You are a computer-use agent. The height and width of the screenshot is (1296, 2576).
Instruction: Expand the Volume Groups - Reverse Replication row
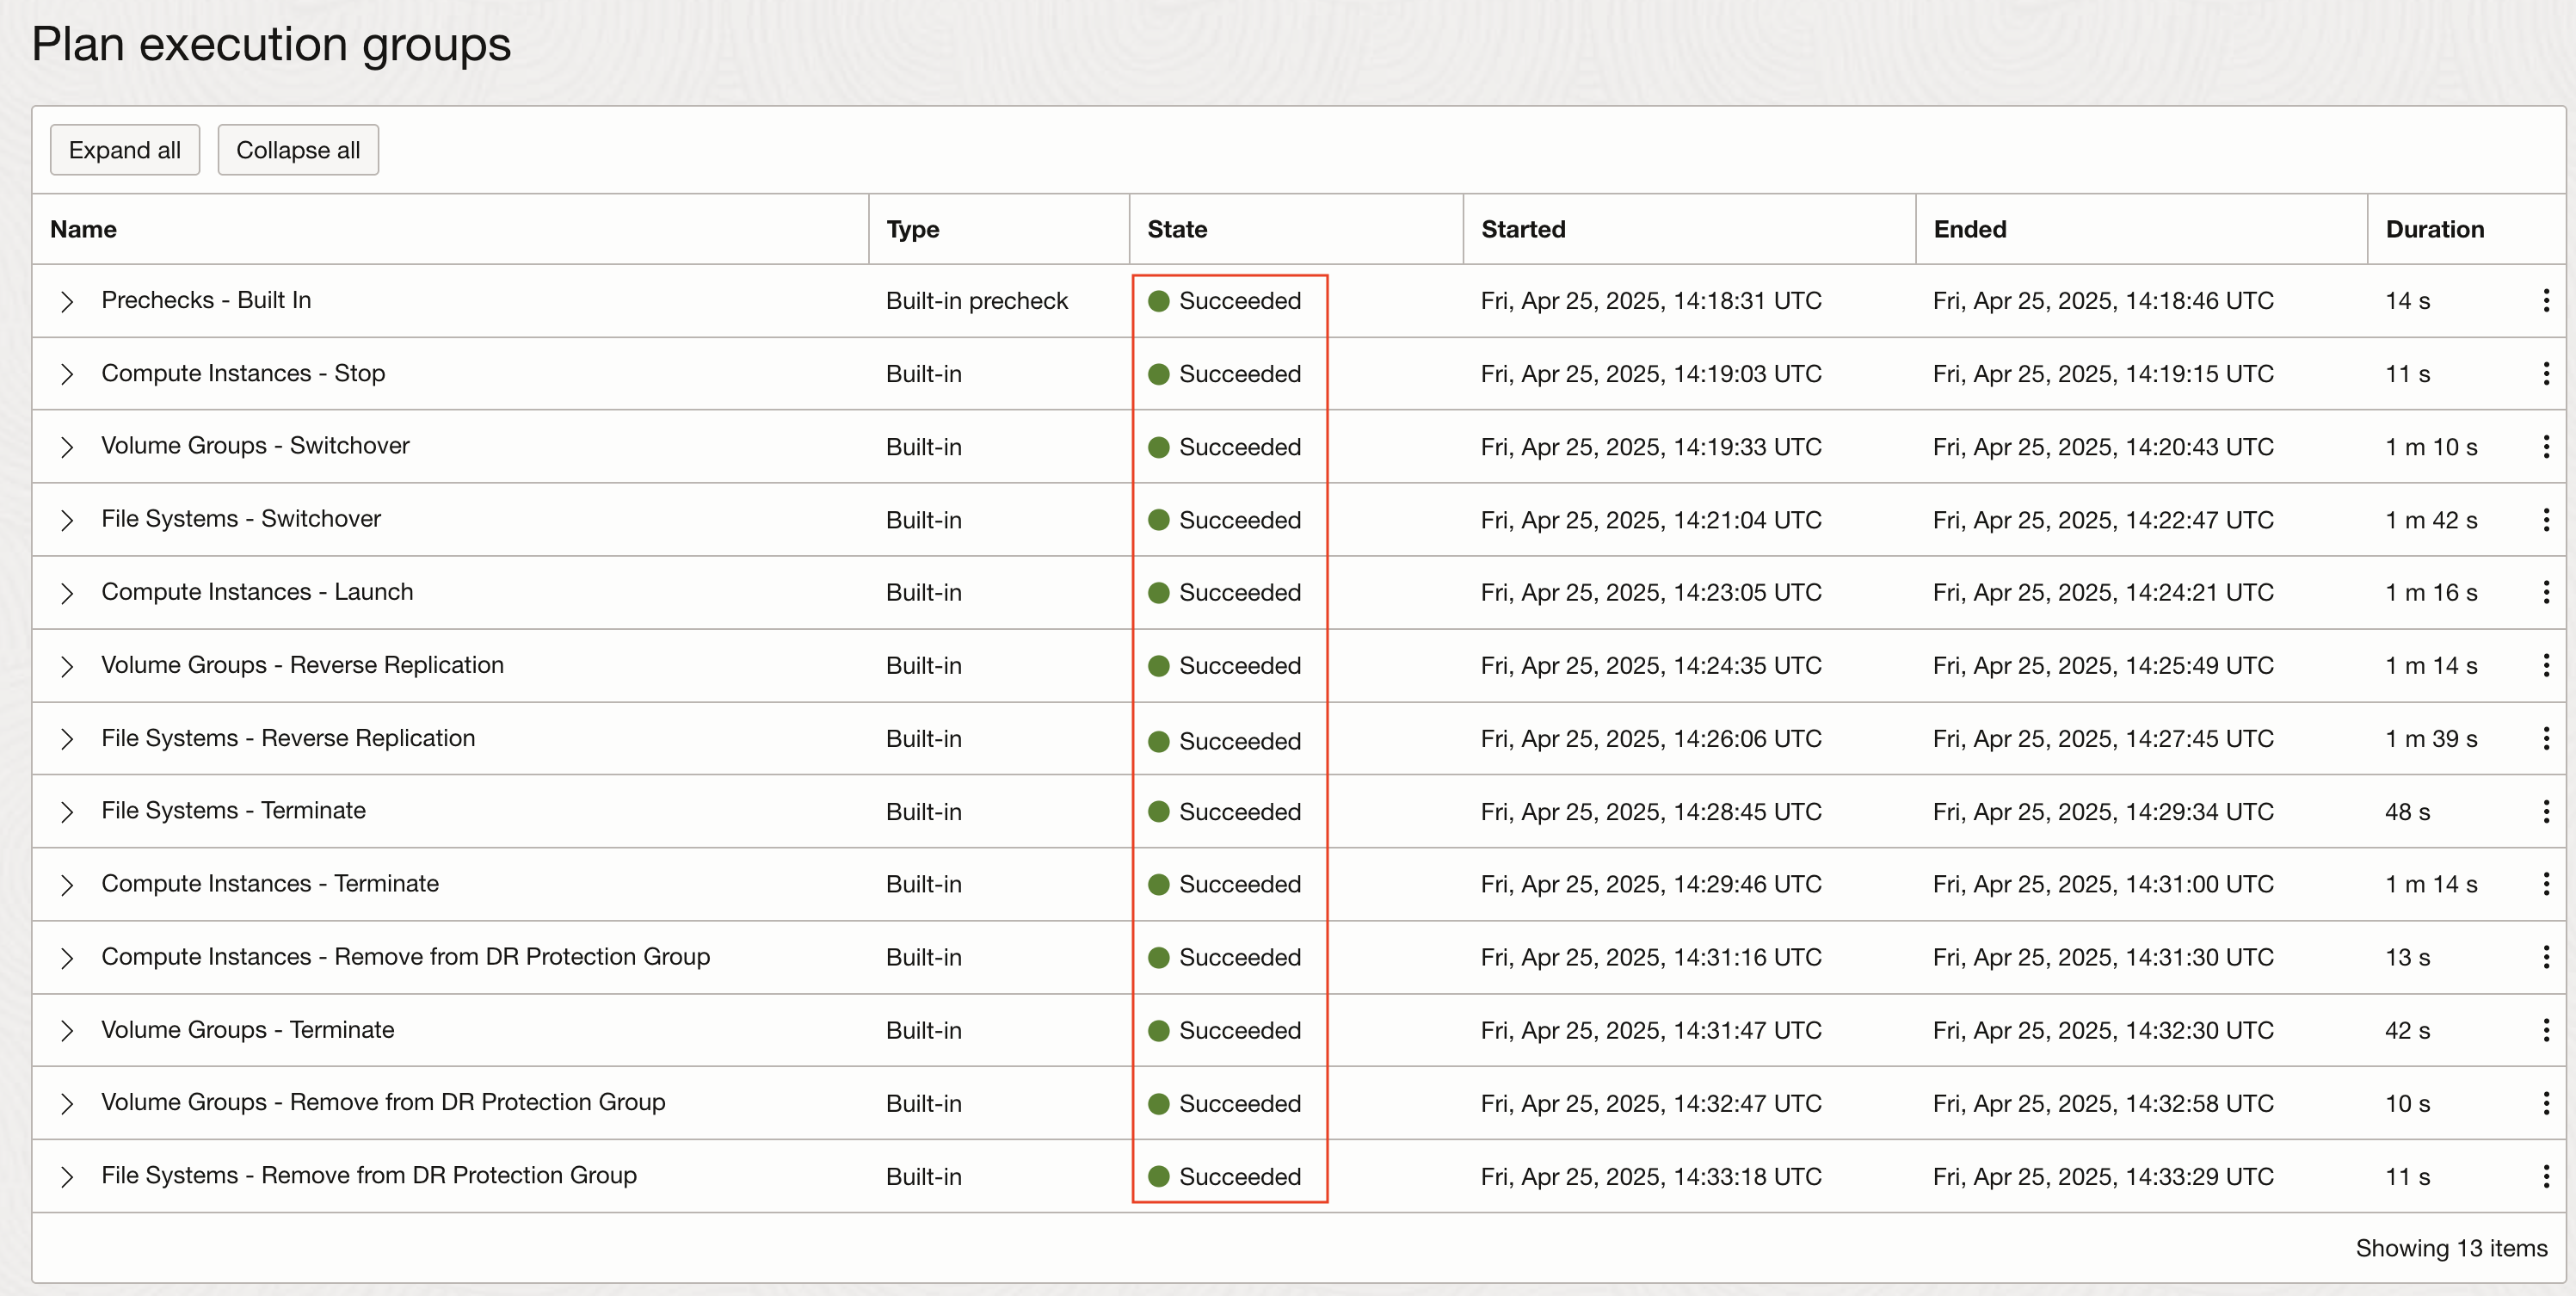pyautogui.click(x=67, y=665)
